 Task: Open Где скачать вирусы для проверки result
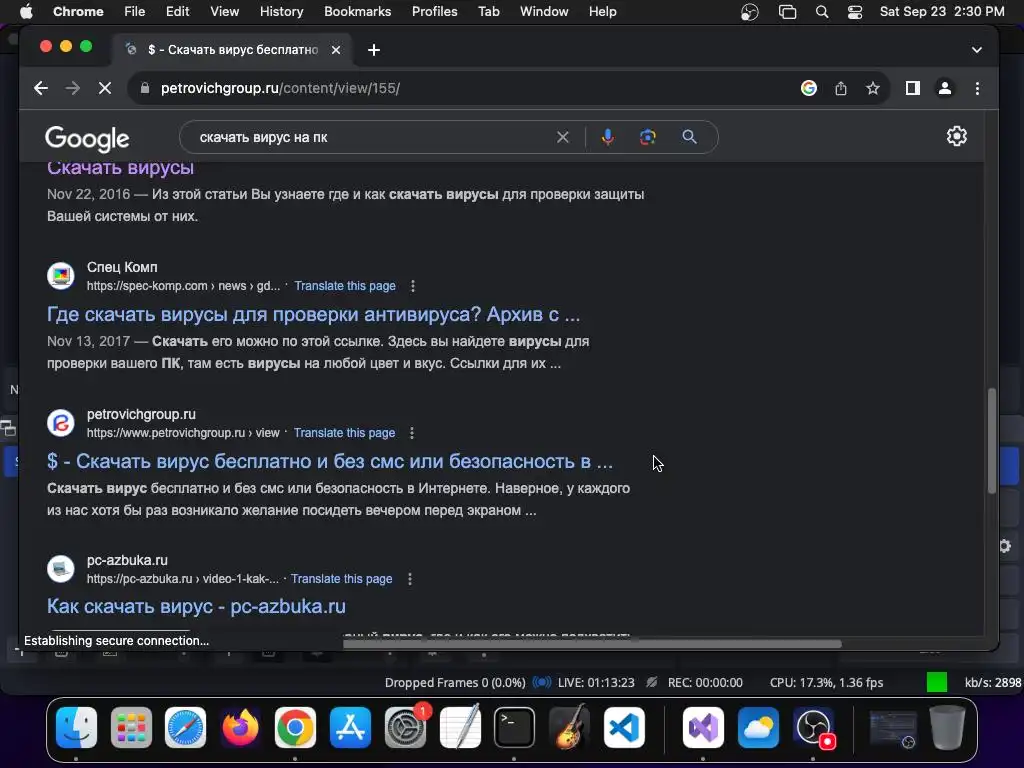(x=313, y=314)
